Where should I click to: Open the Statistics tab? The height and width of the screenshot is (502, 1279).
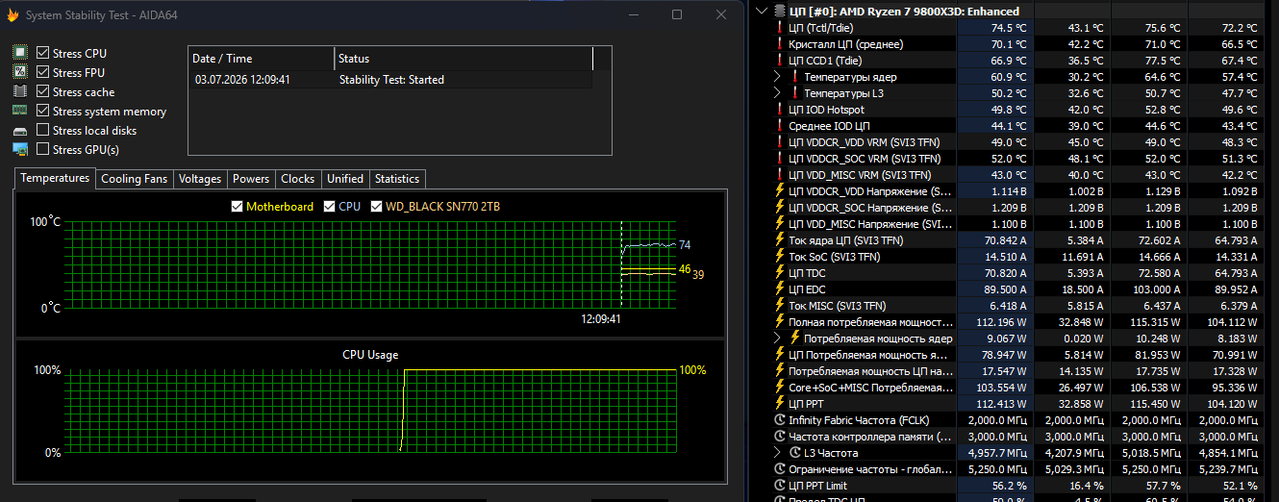tap(397, 179)
